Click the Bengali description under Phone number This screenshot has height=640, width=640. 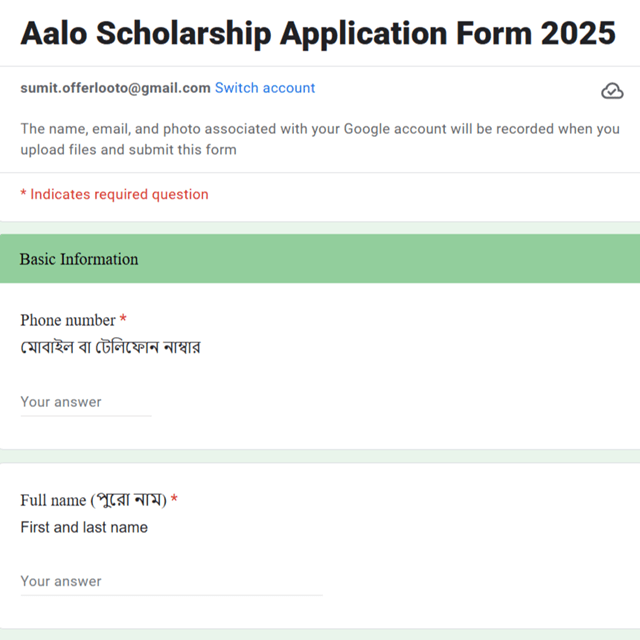(x=111, y=347)
